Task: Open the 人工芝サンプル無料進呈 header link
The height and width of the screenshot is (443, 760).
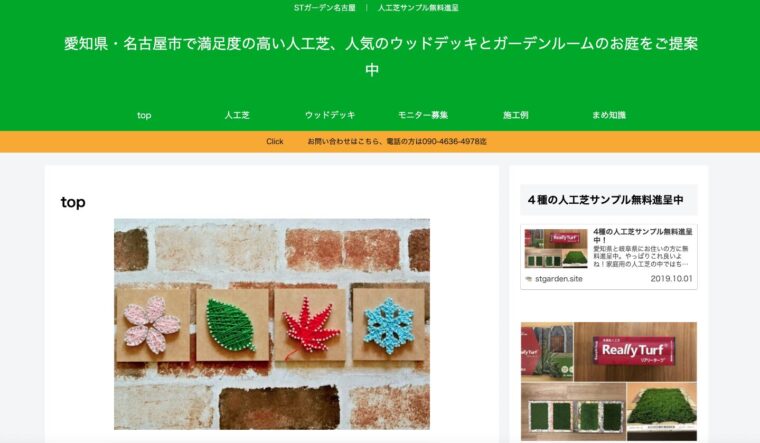Action: pyautogui.click(x=418, y=8)
